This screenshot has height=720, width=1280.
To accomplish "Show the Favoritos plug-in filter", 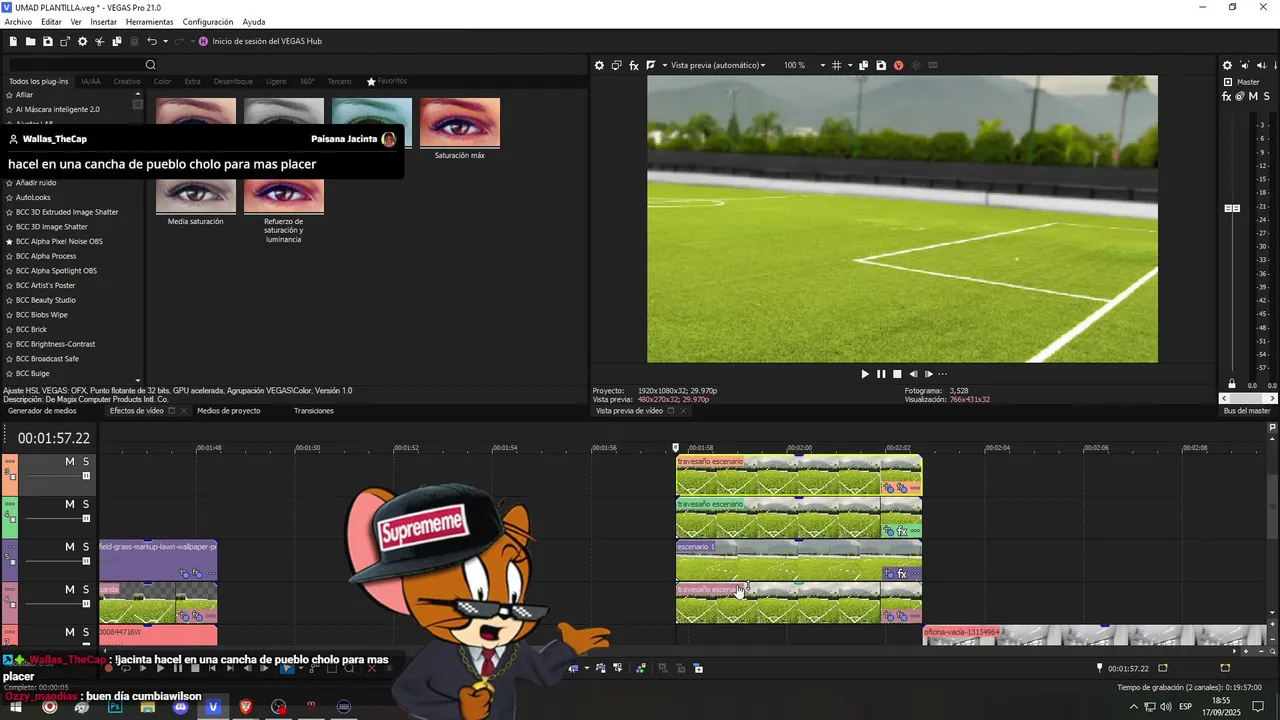I will tap(387, 81).
